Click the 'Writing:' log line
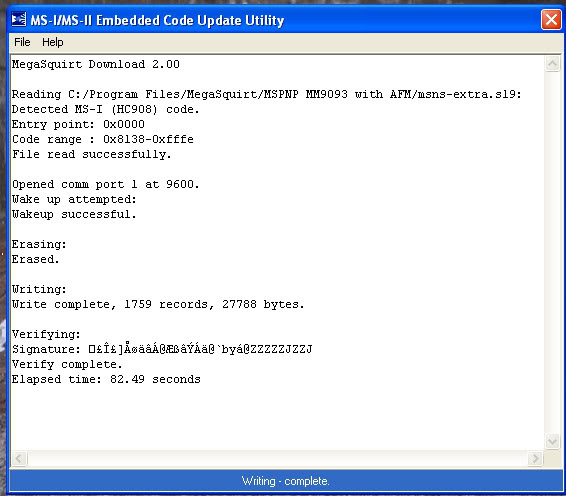The height and width of the screenshot is (496, 566). 39,290
